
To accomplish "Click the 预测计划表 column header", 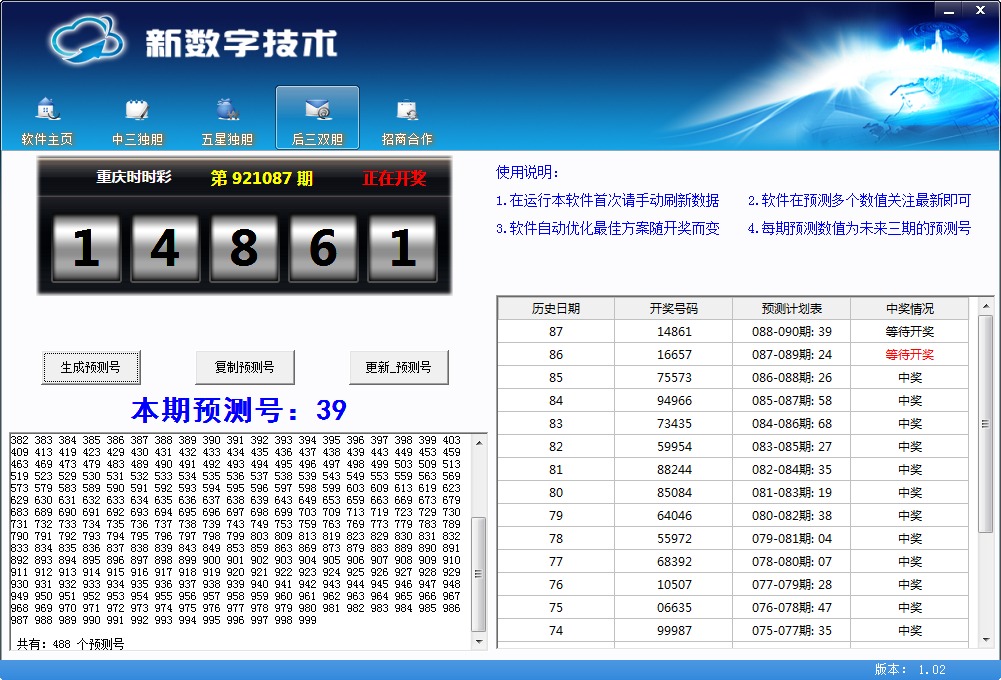I will [x=791, y=308].
